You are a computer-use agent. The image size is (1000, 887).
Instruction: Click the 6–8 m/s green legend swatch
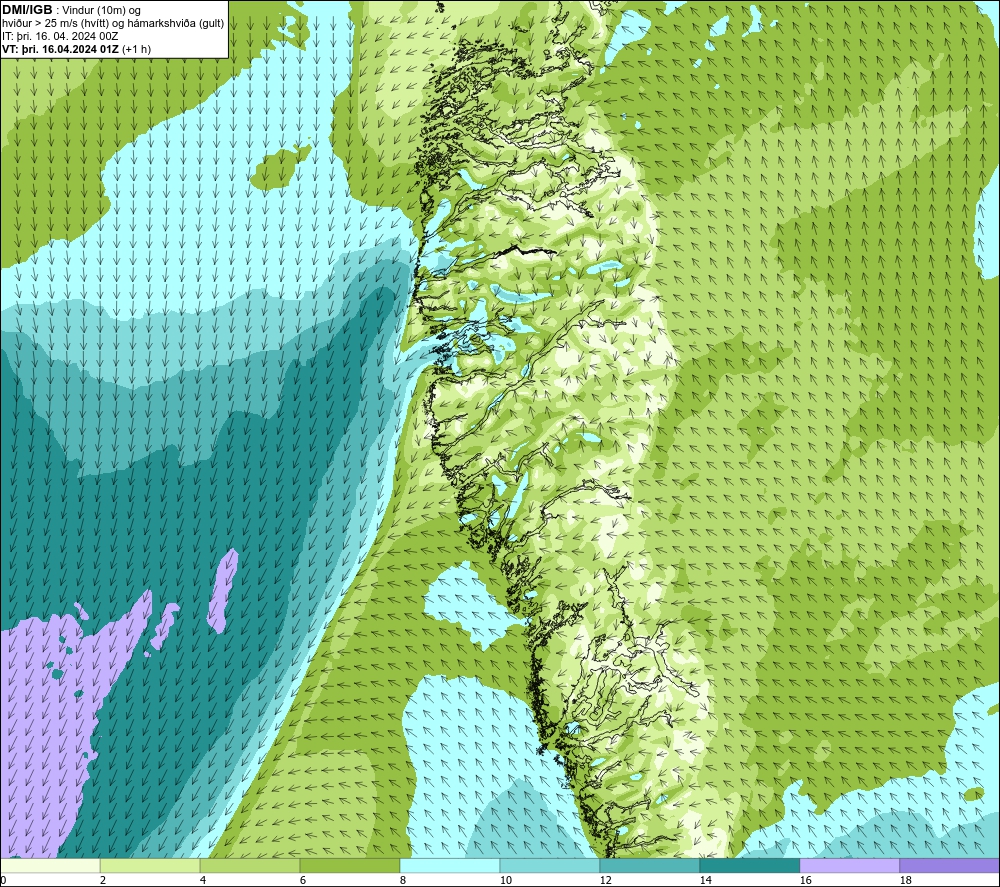click(x=349, y=865)
